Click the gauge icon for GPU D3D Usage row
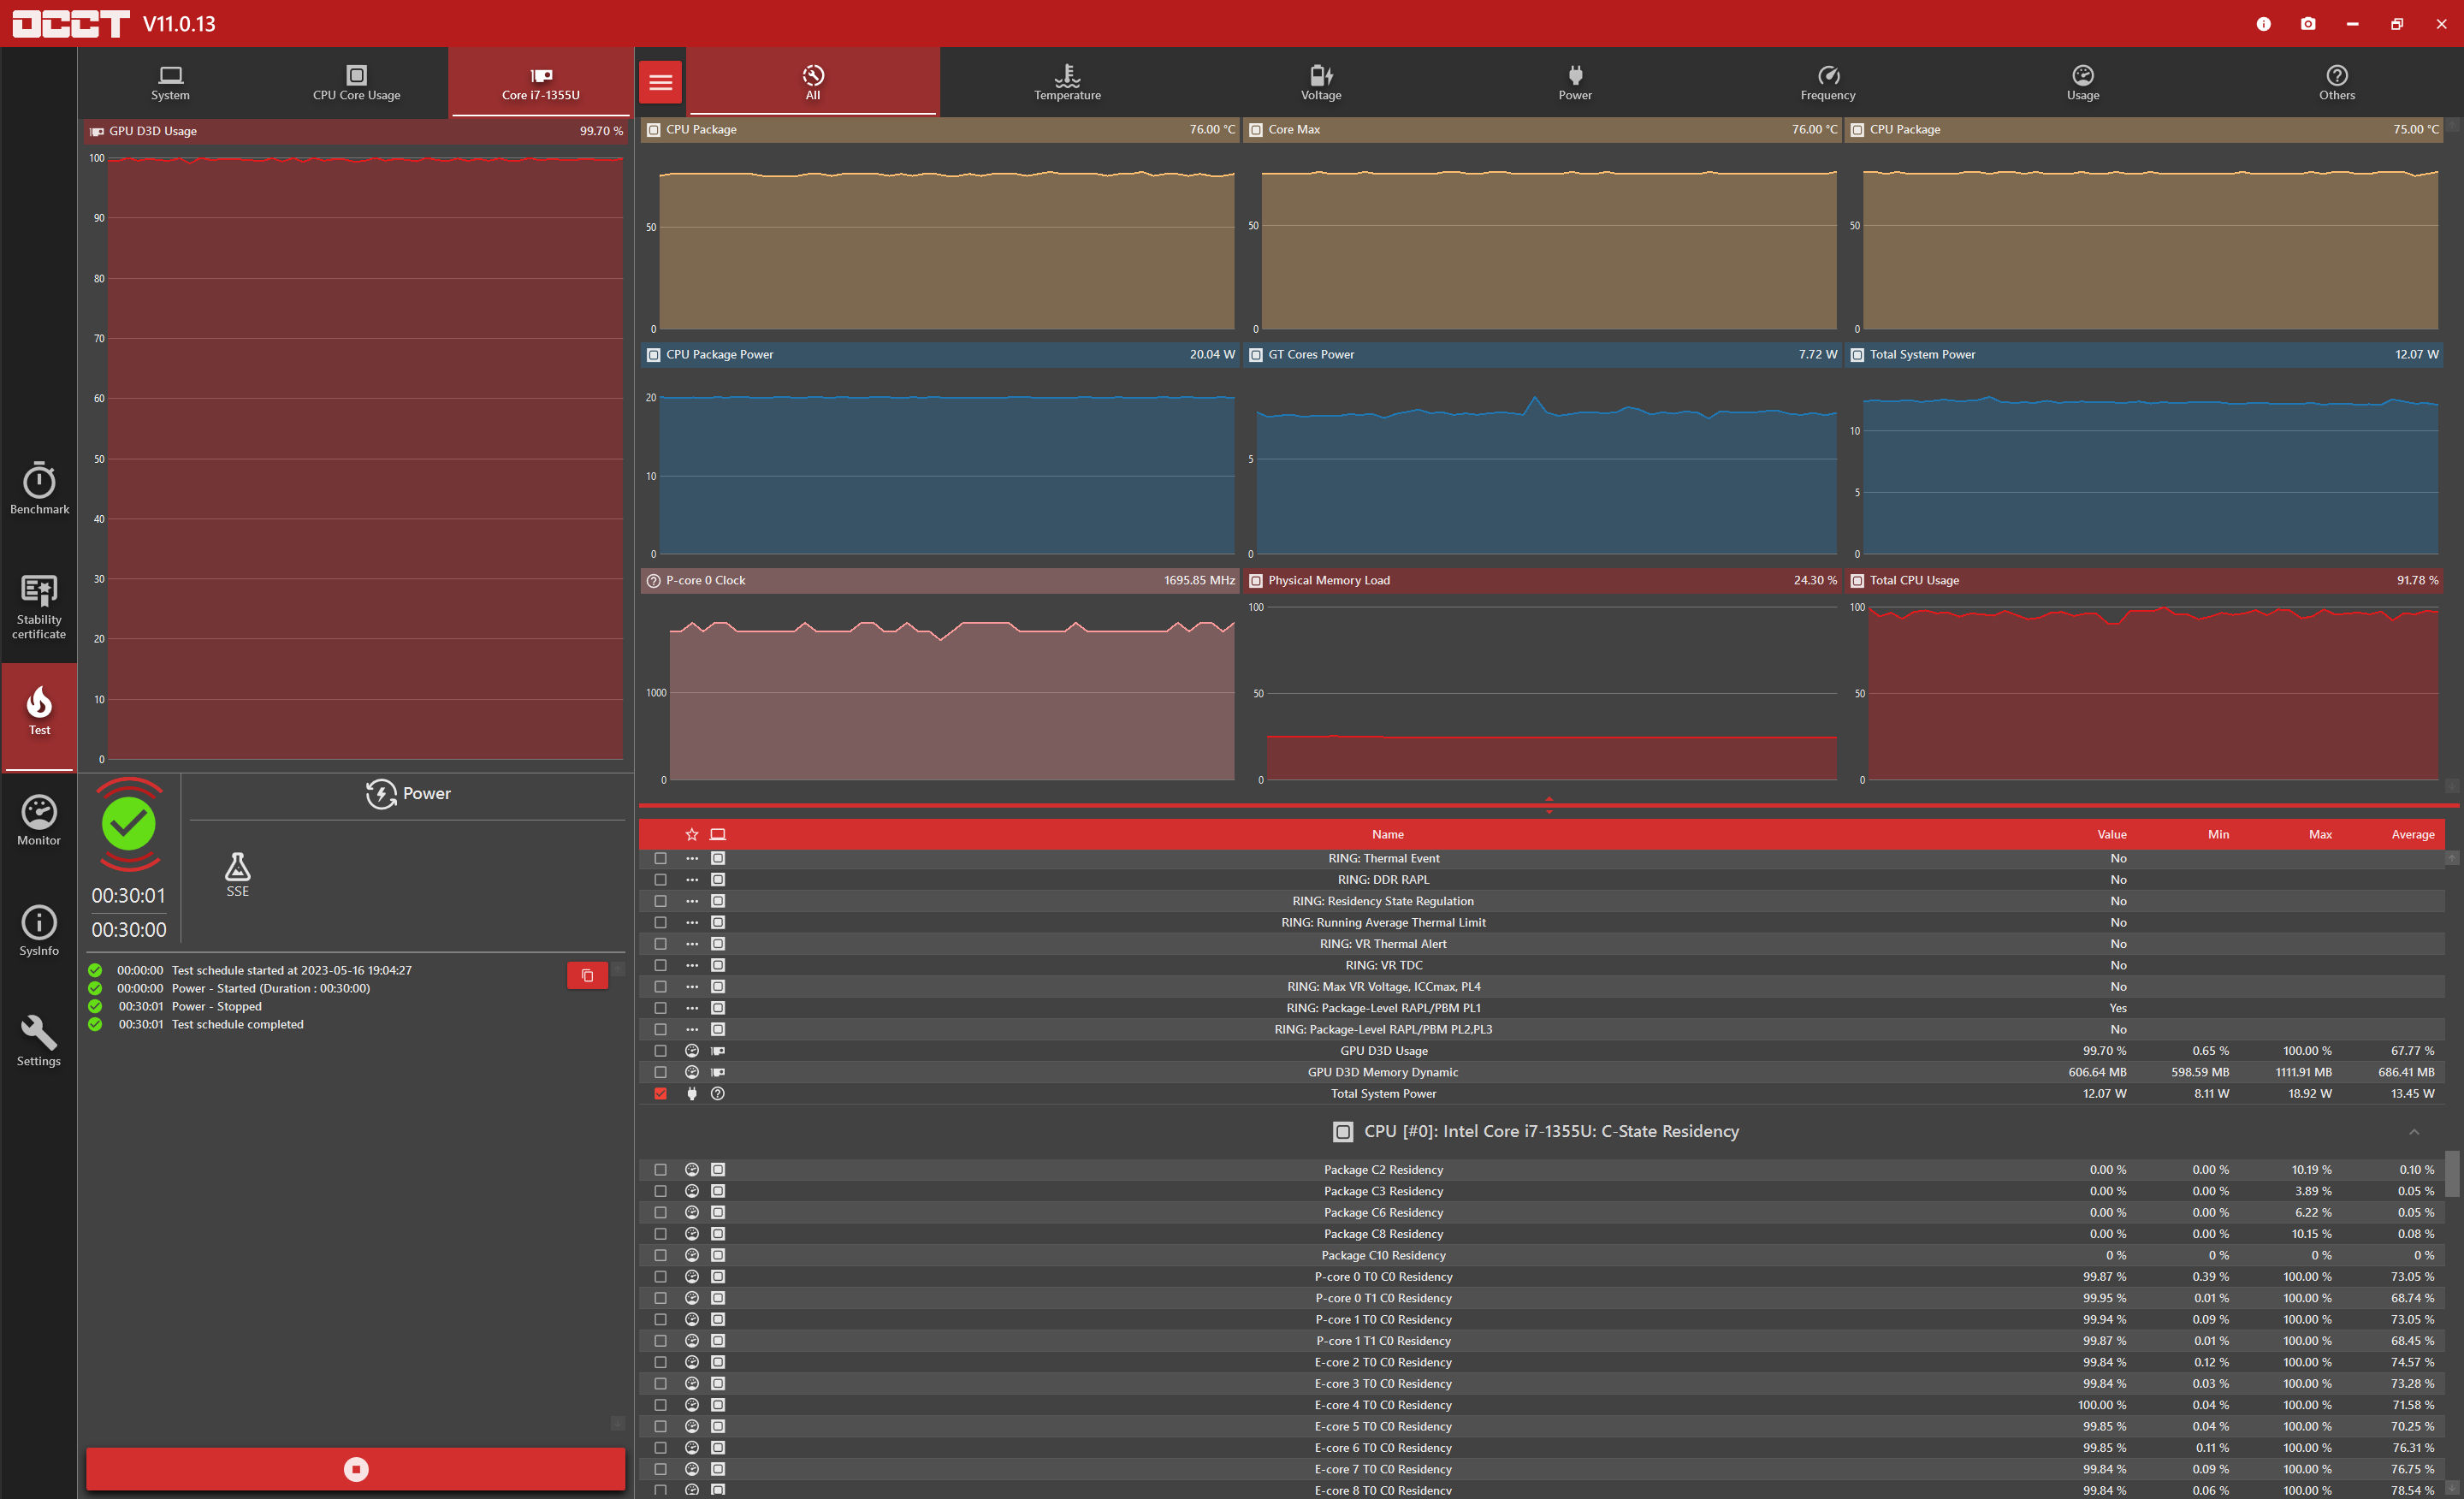The image size is (2464, 1499). pos(692,1051)
